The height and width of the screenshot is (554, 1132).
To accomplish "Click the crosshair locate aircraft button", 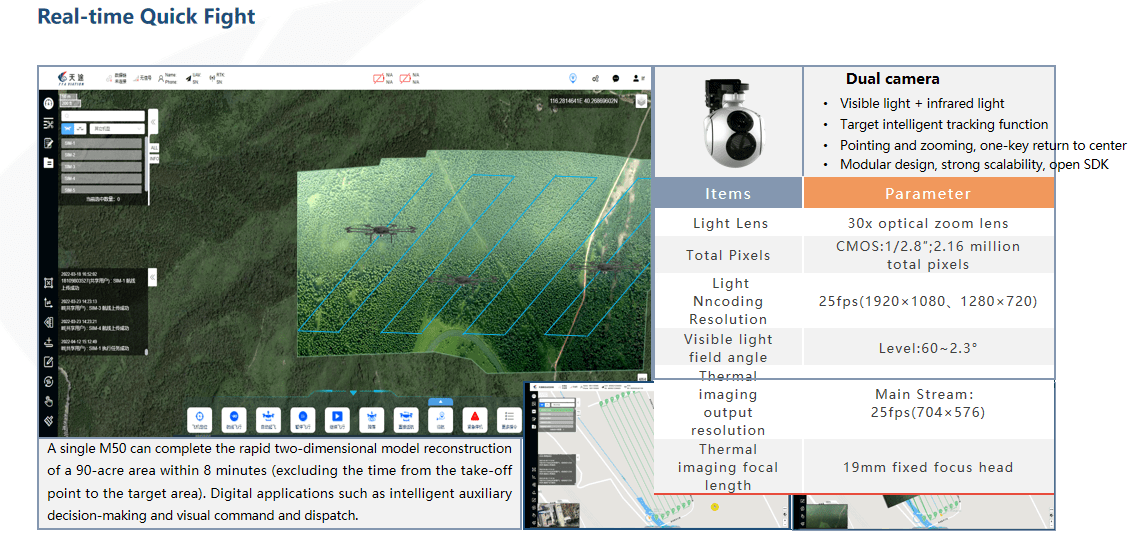I will coord(199,419).
